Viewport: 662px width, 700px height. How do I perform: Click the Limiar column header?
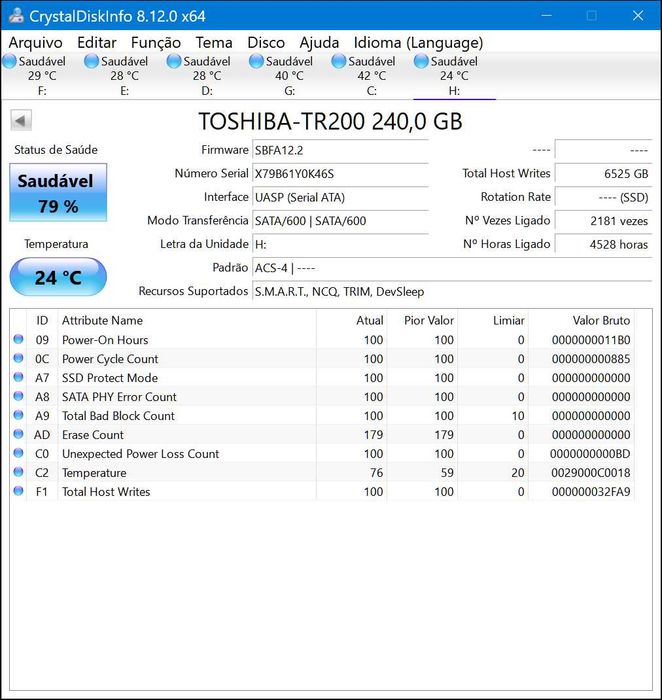493,321
